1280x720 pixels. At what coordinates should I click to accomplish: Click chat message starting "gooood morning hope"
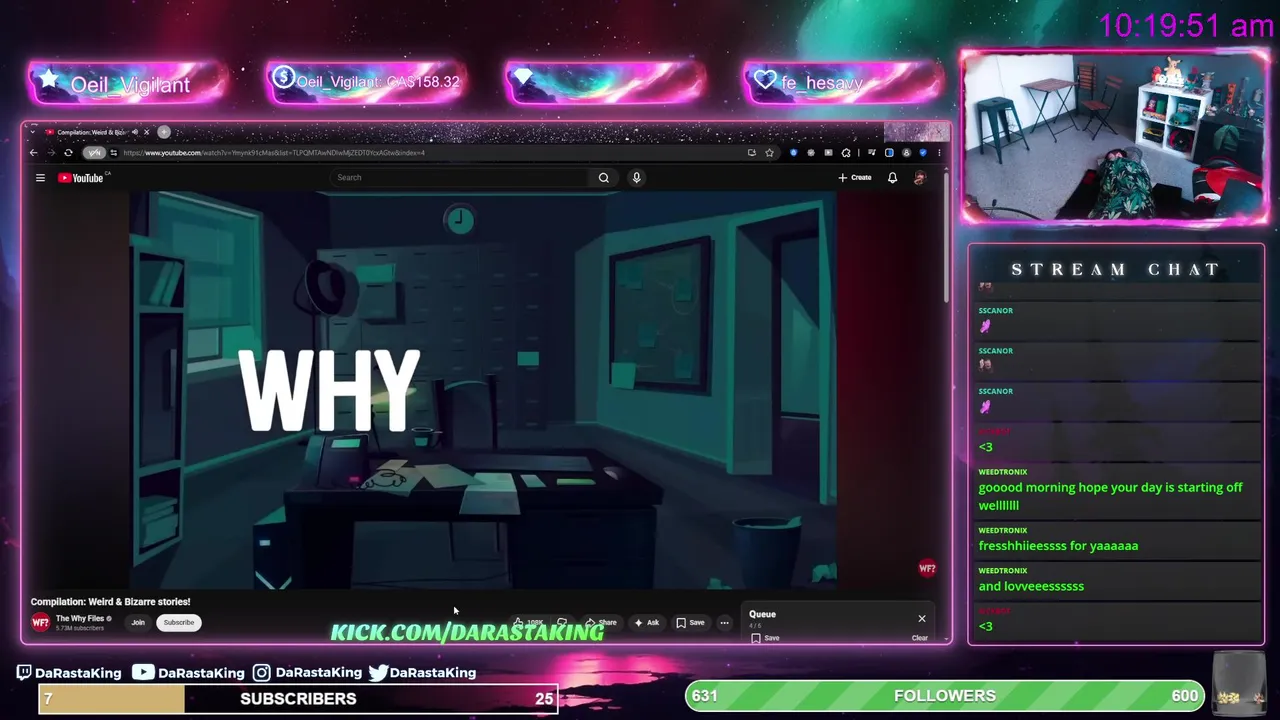tap(1110, 496)
